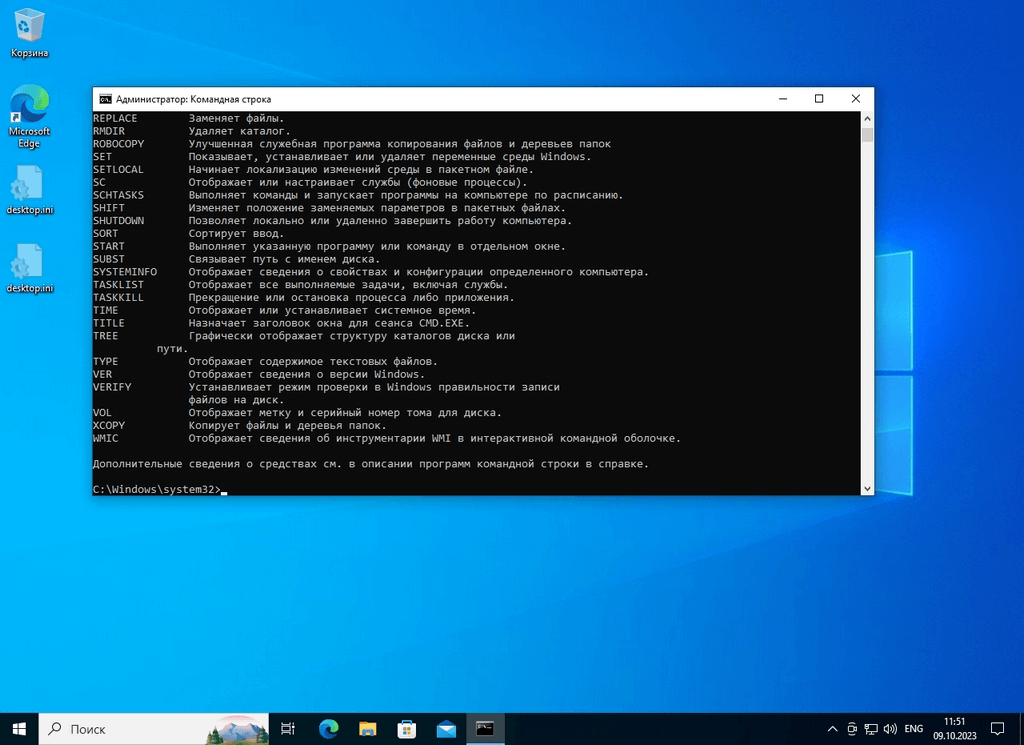Viewport: 1024px width, 745px height.
Task: Click the TITLE command name
Action: pos(108,323)
